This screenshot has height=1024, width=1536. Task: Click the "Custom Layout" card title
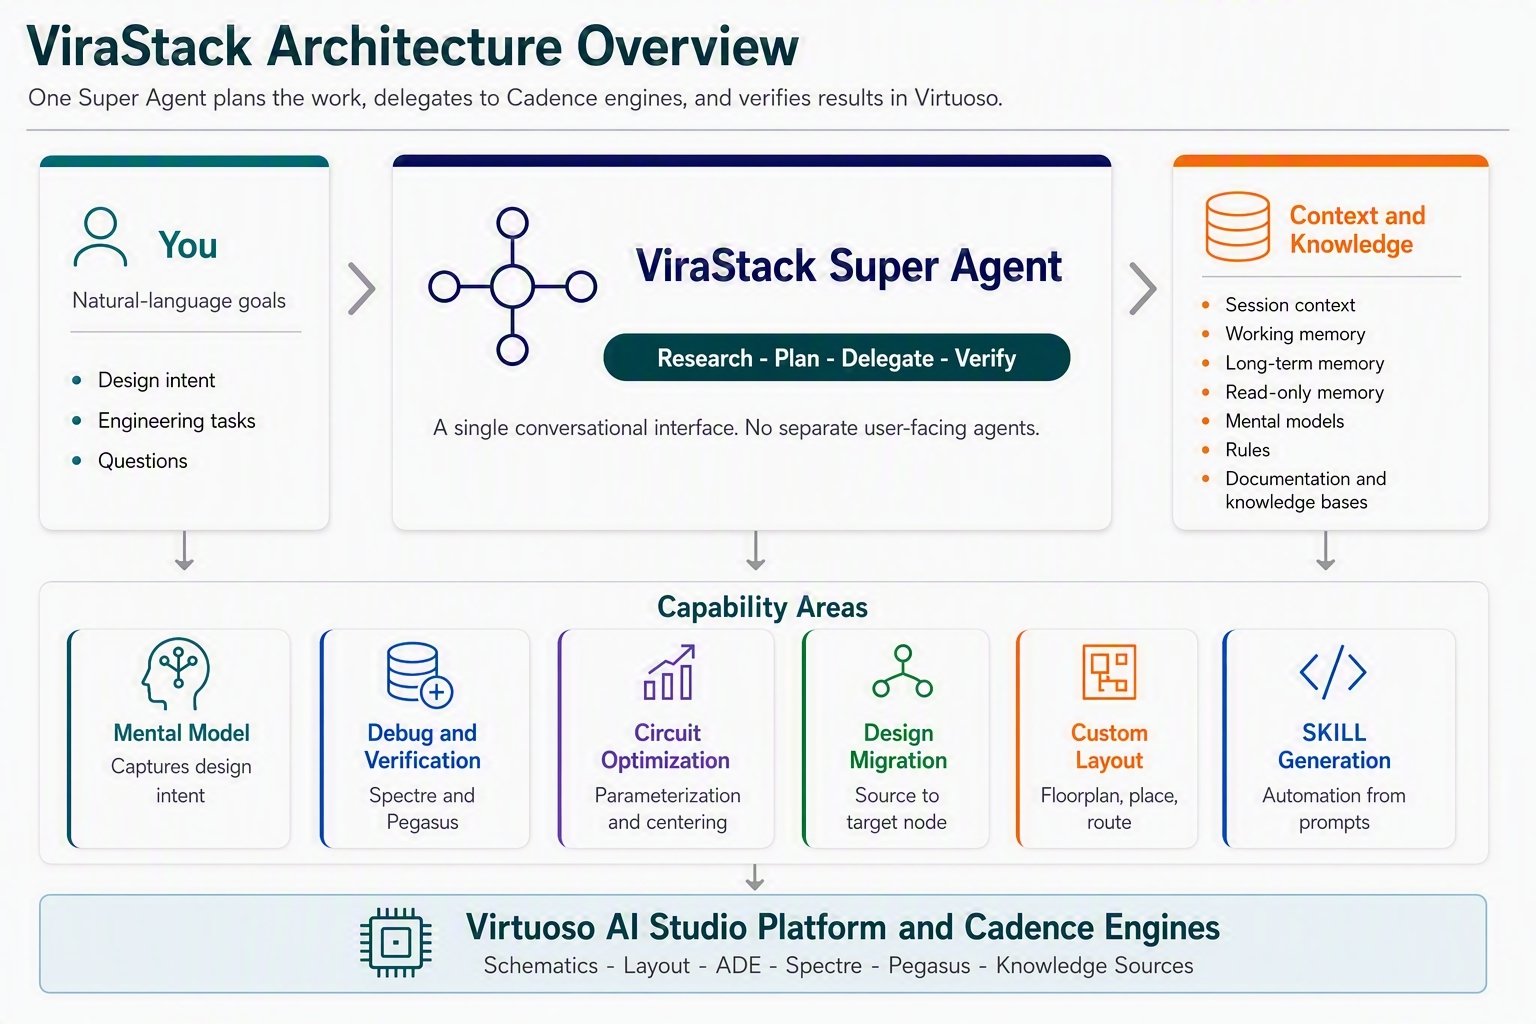[x=1109, y=747]
